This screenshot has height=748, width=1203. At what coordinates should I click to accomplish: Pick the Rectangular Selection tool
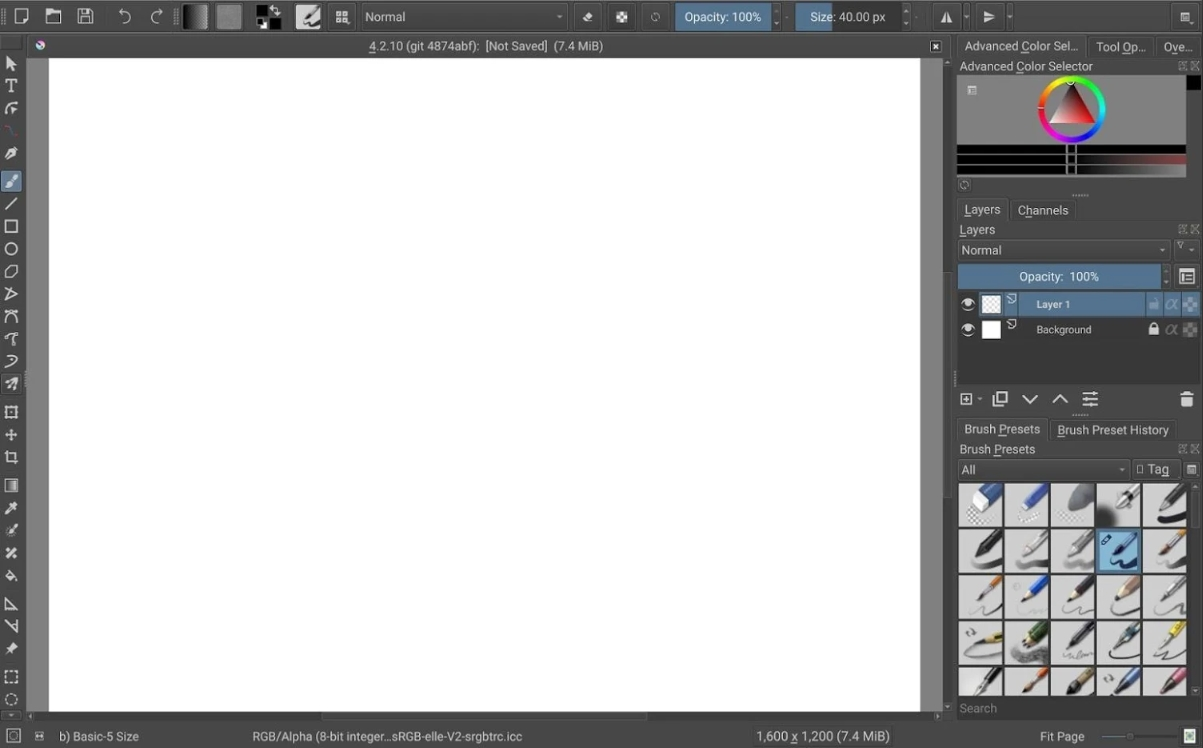12,675
